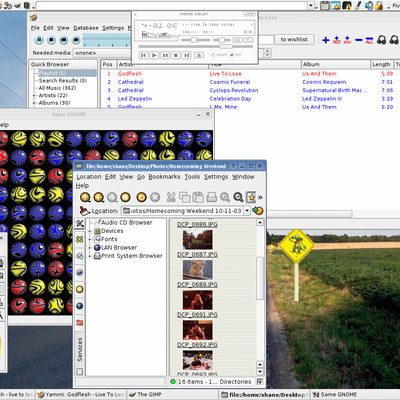The height and width of the screenshot is (400, 400).
Task: Open the Database menu in Yammi
Action: [x=86, y=28]
